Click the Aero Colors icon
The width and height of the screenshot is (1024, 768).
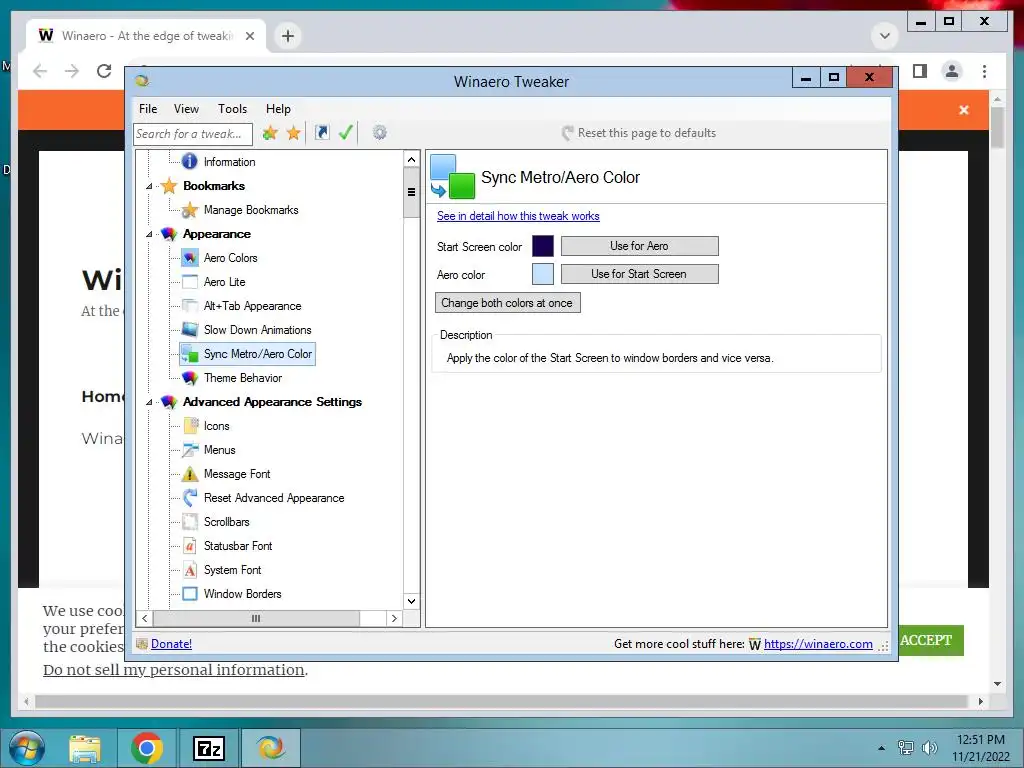point(189,258)
